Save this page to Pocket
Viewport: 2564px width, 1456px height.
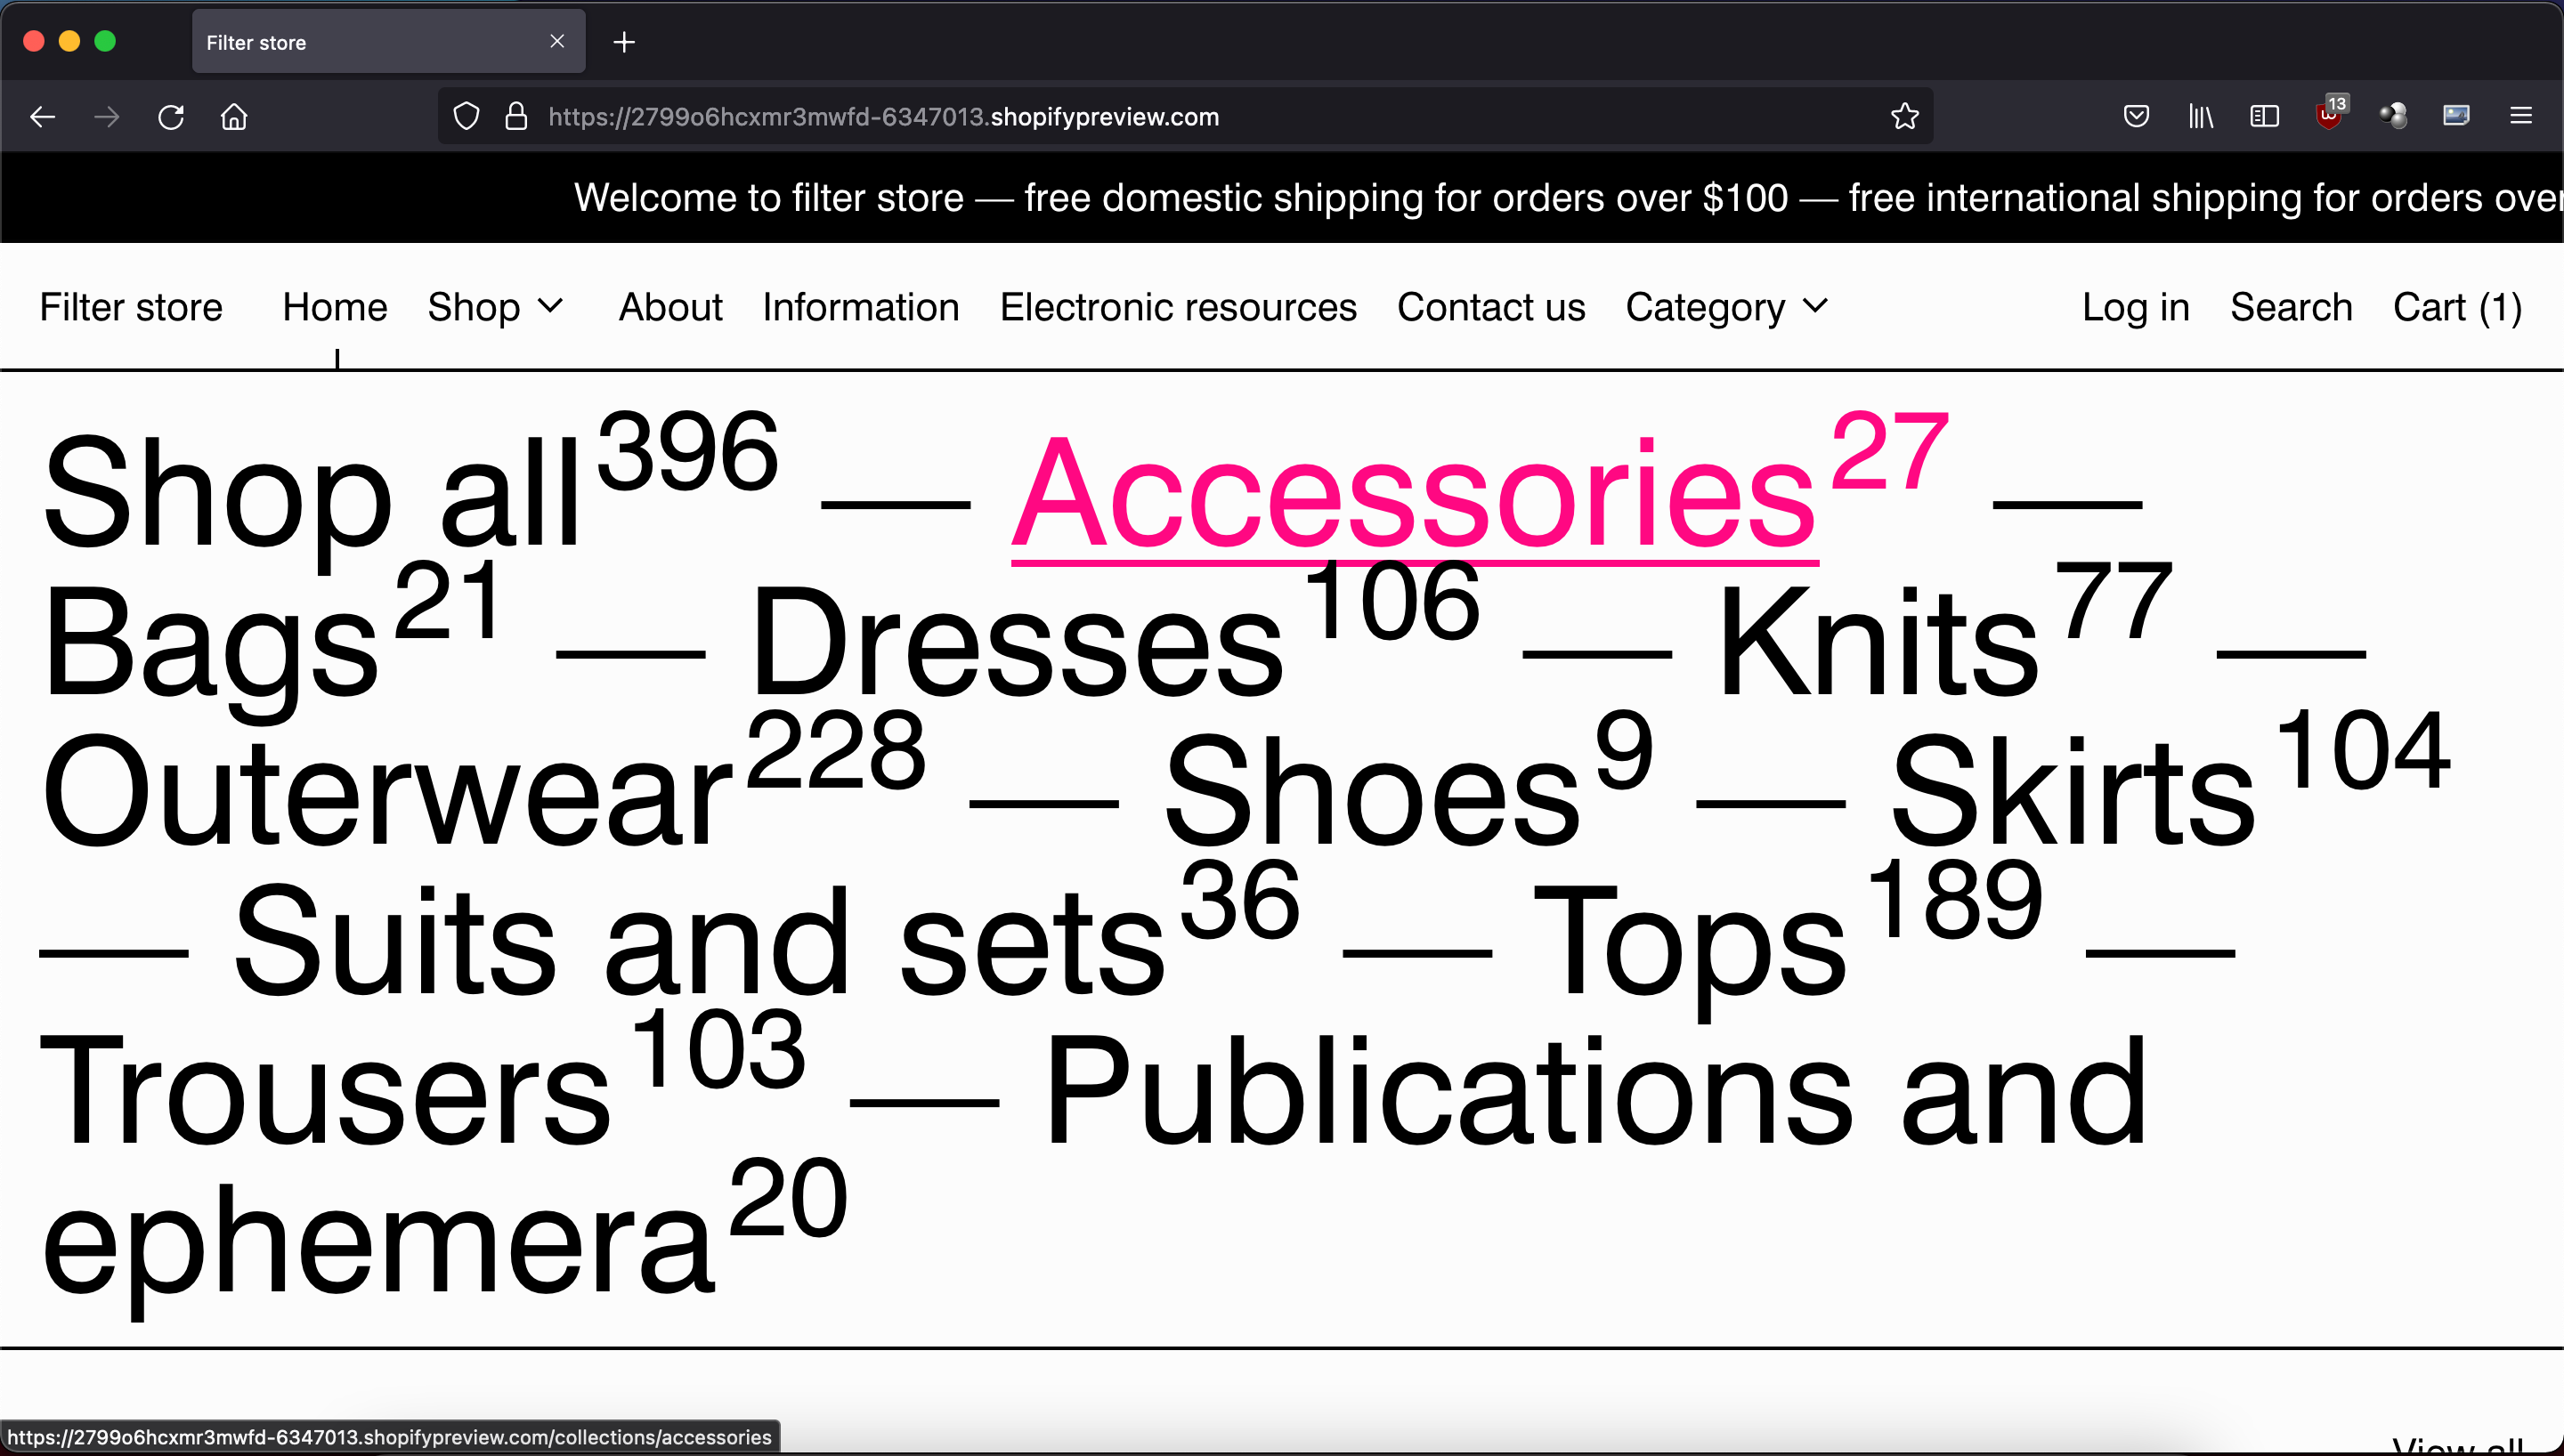click(x=2136, y=116)
